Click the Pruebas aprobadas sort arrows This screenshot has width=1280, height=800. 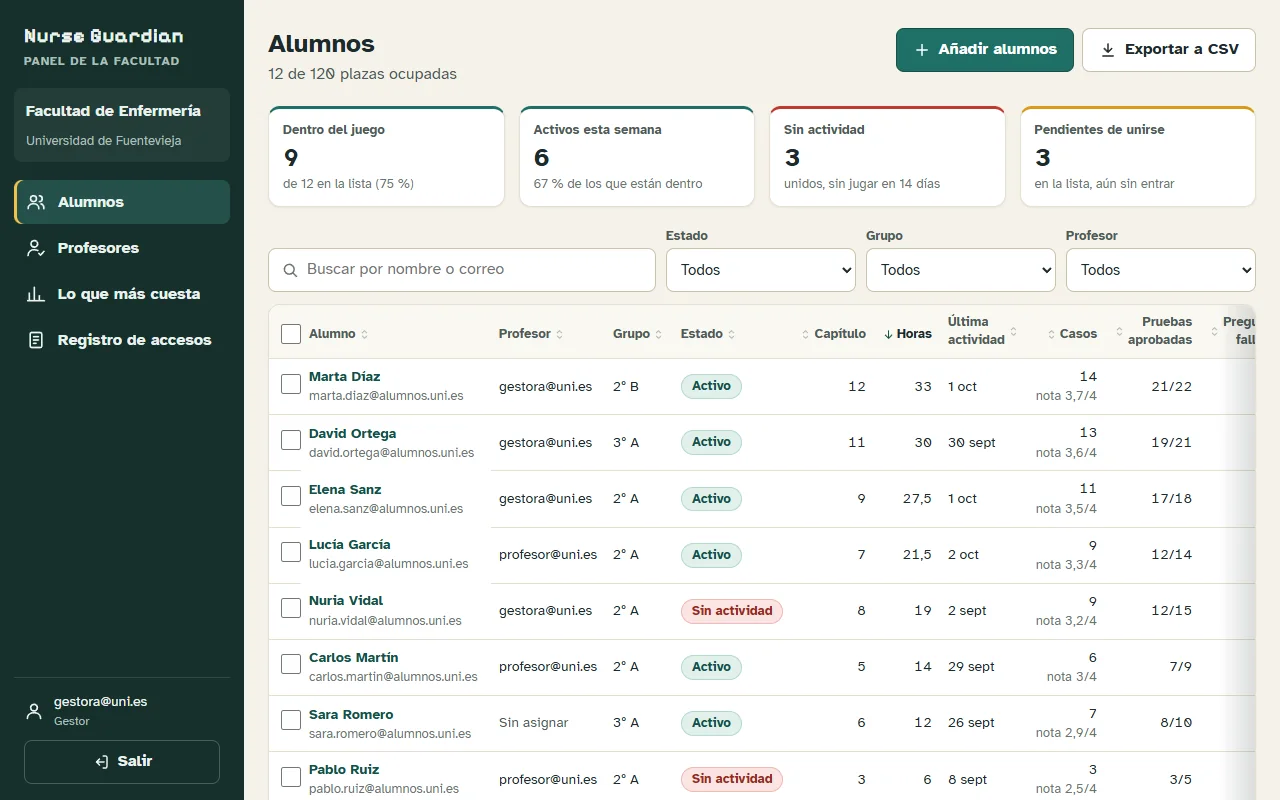[1120, 332]
